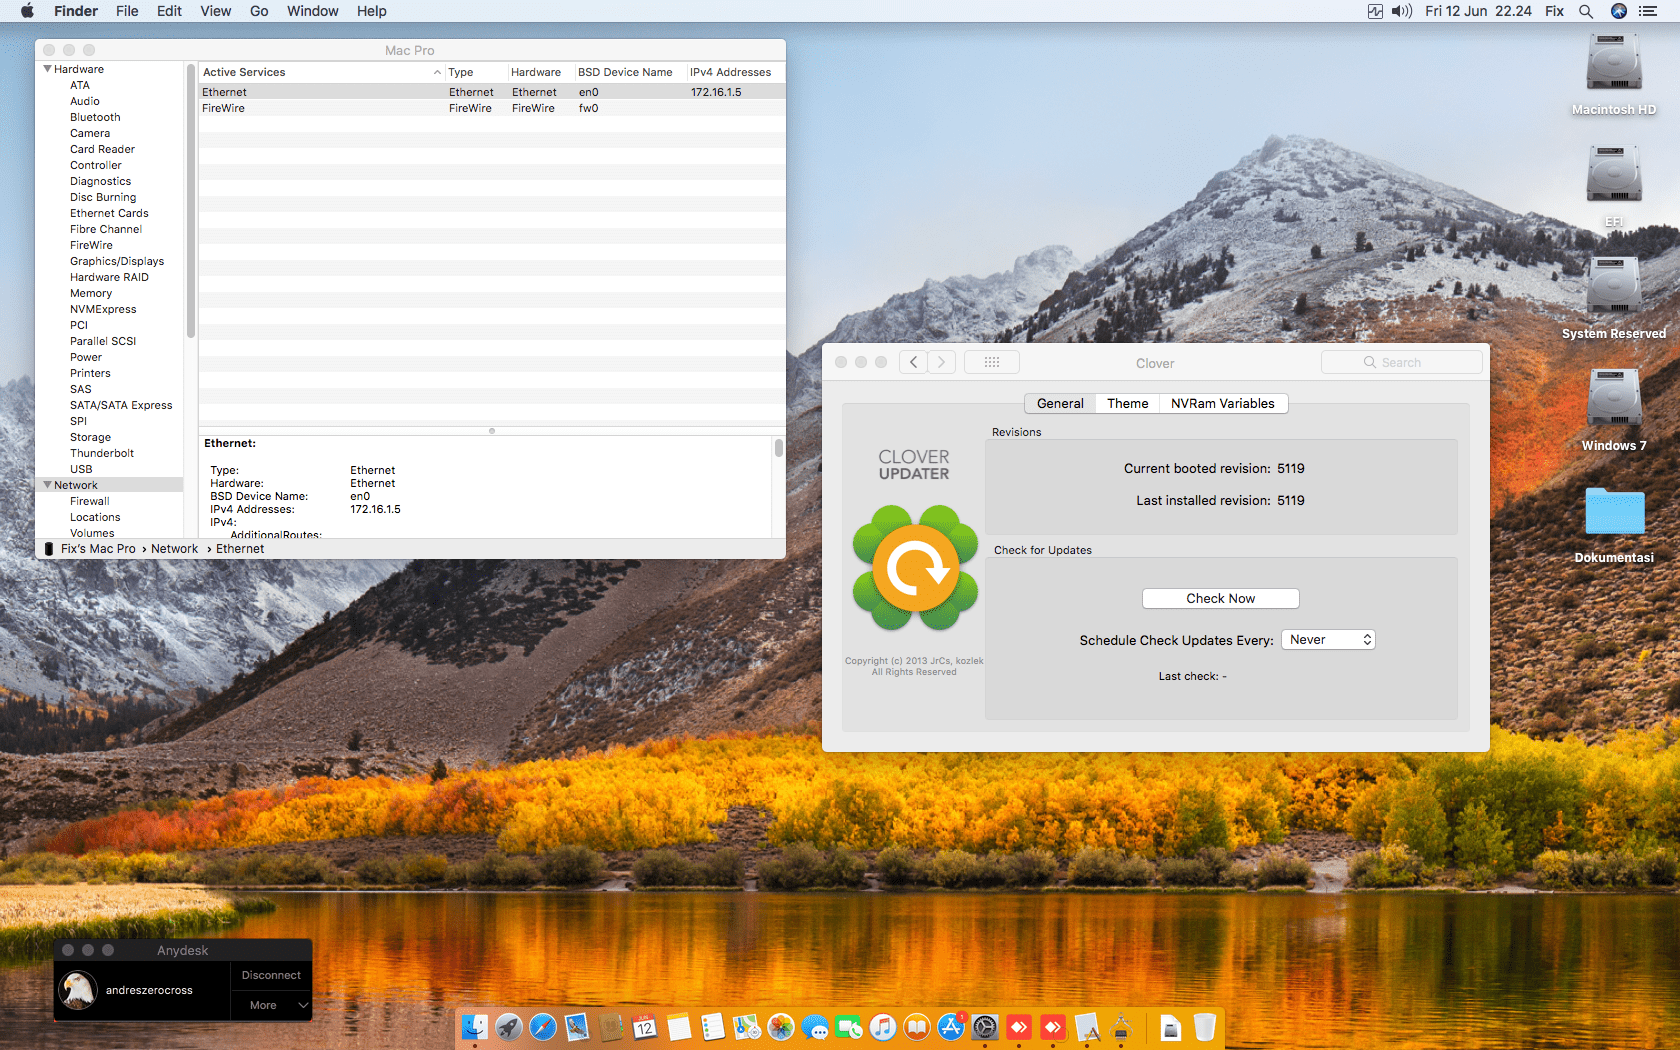Viewport: 1680px width, 1050px height.
Task: Open the Schedule Check Updates frequency dropdown
Action: pyautogui.click(x=1328, y=639)
